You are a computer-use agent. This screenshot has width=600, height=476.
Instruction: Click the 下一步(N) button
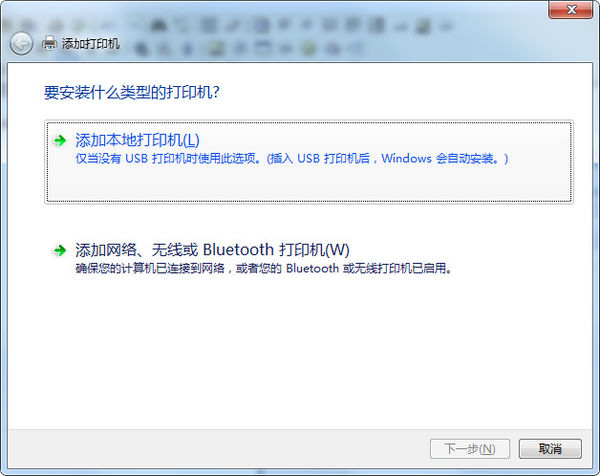tap(470, 449)
